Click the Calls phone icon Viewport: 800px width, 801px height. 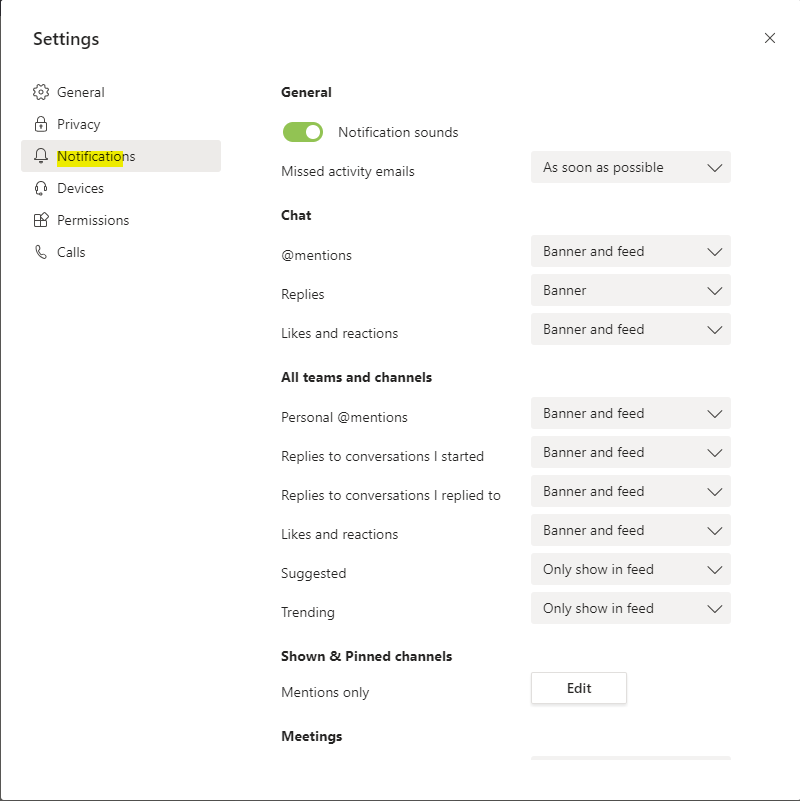[41, 252]
